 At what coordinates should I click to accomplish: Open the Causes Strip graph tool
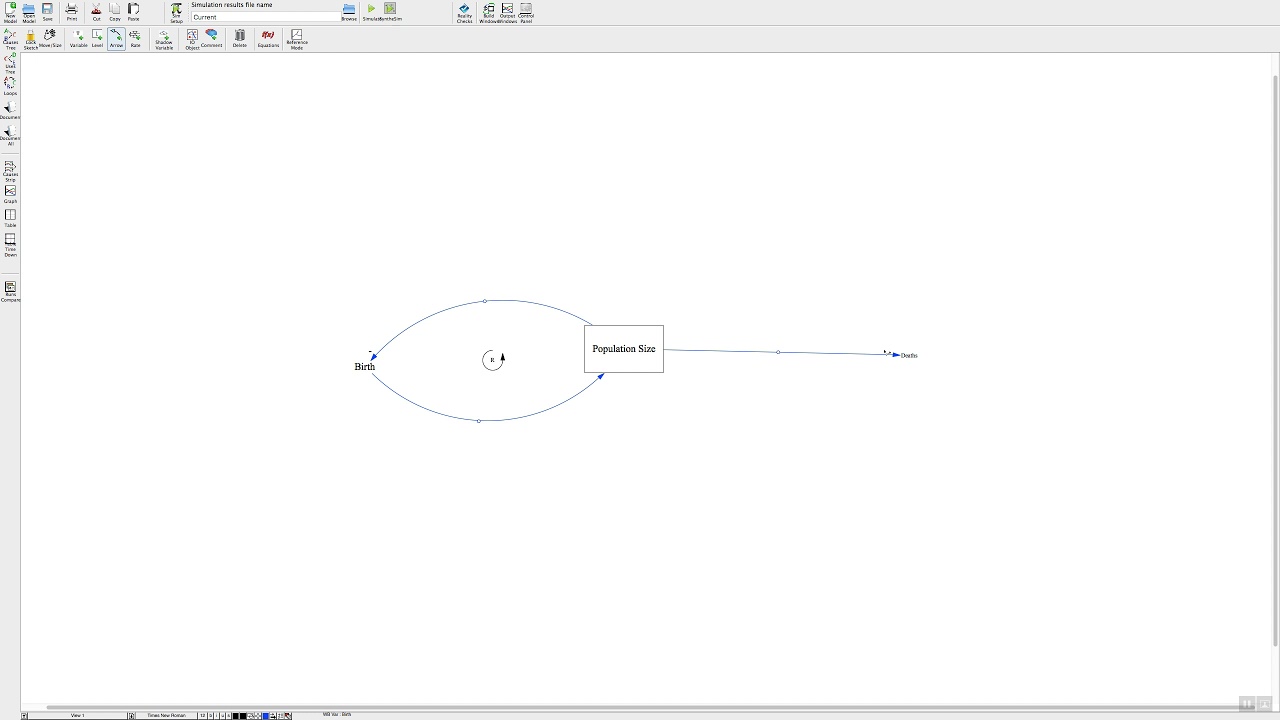point(10,171)
